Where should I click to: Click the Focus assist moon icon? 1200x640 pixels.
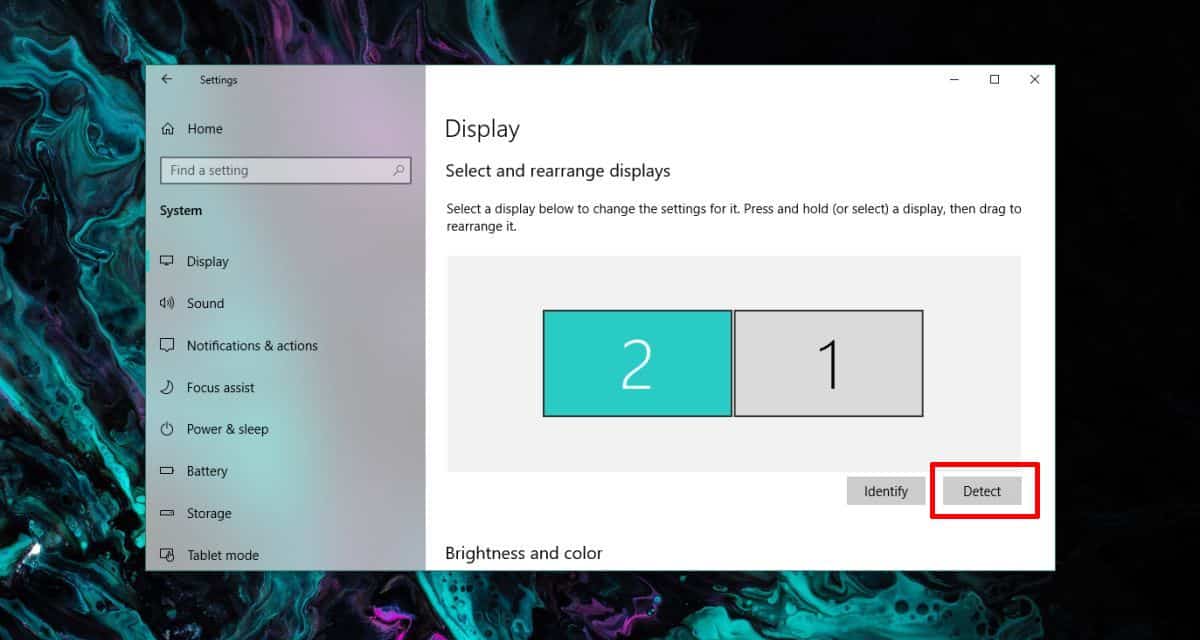[167, 387]
